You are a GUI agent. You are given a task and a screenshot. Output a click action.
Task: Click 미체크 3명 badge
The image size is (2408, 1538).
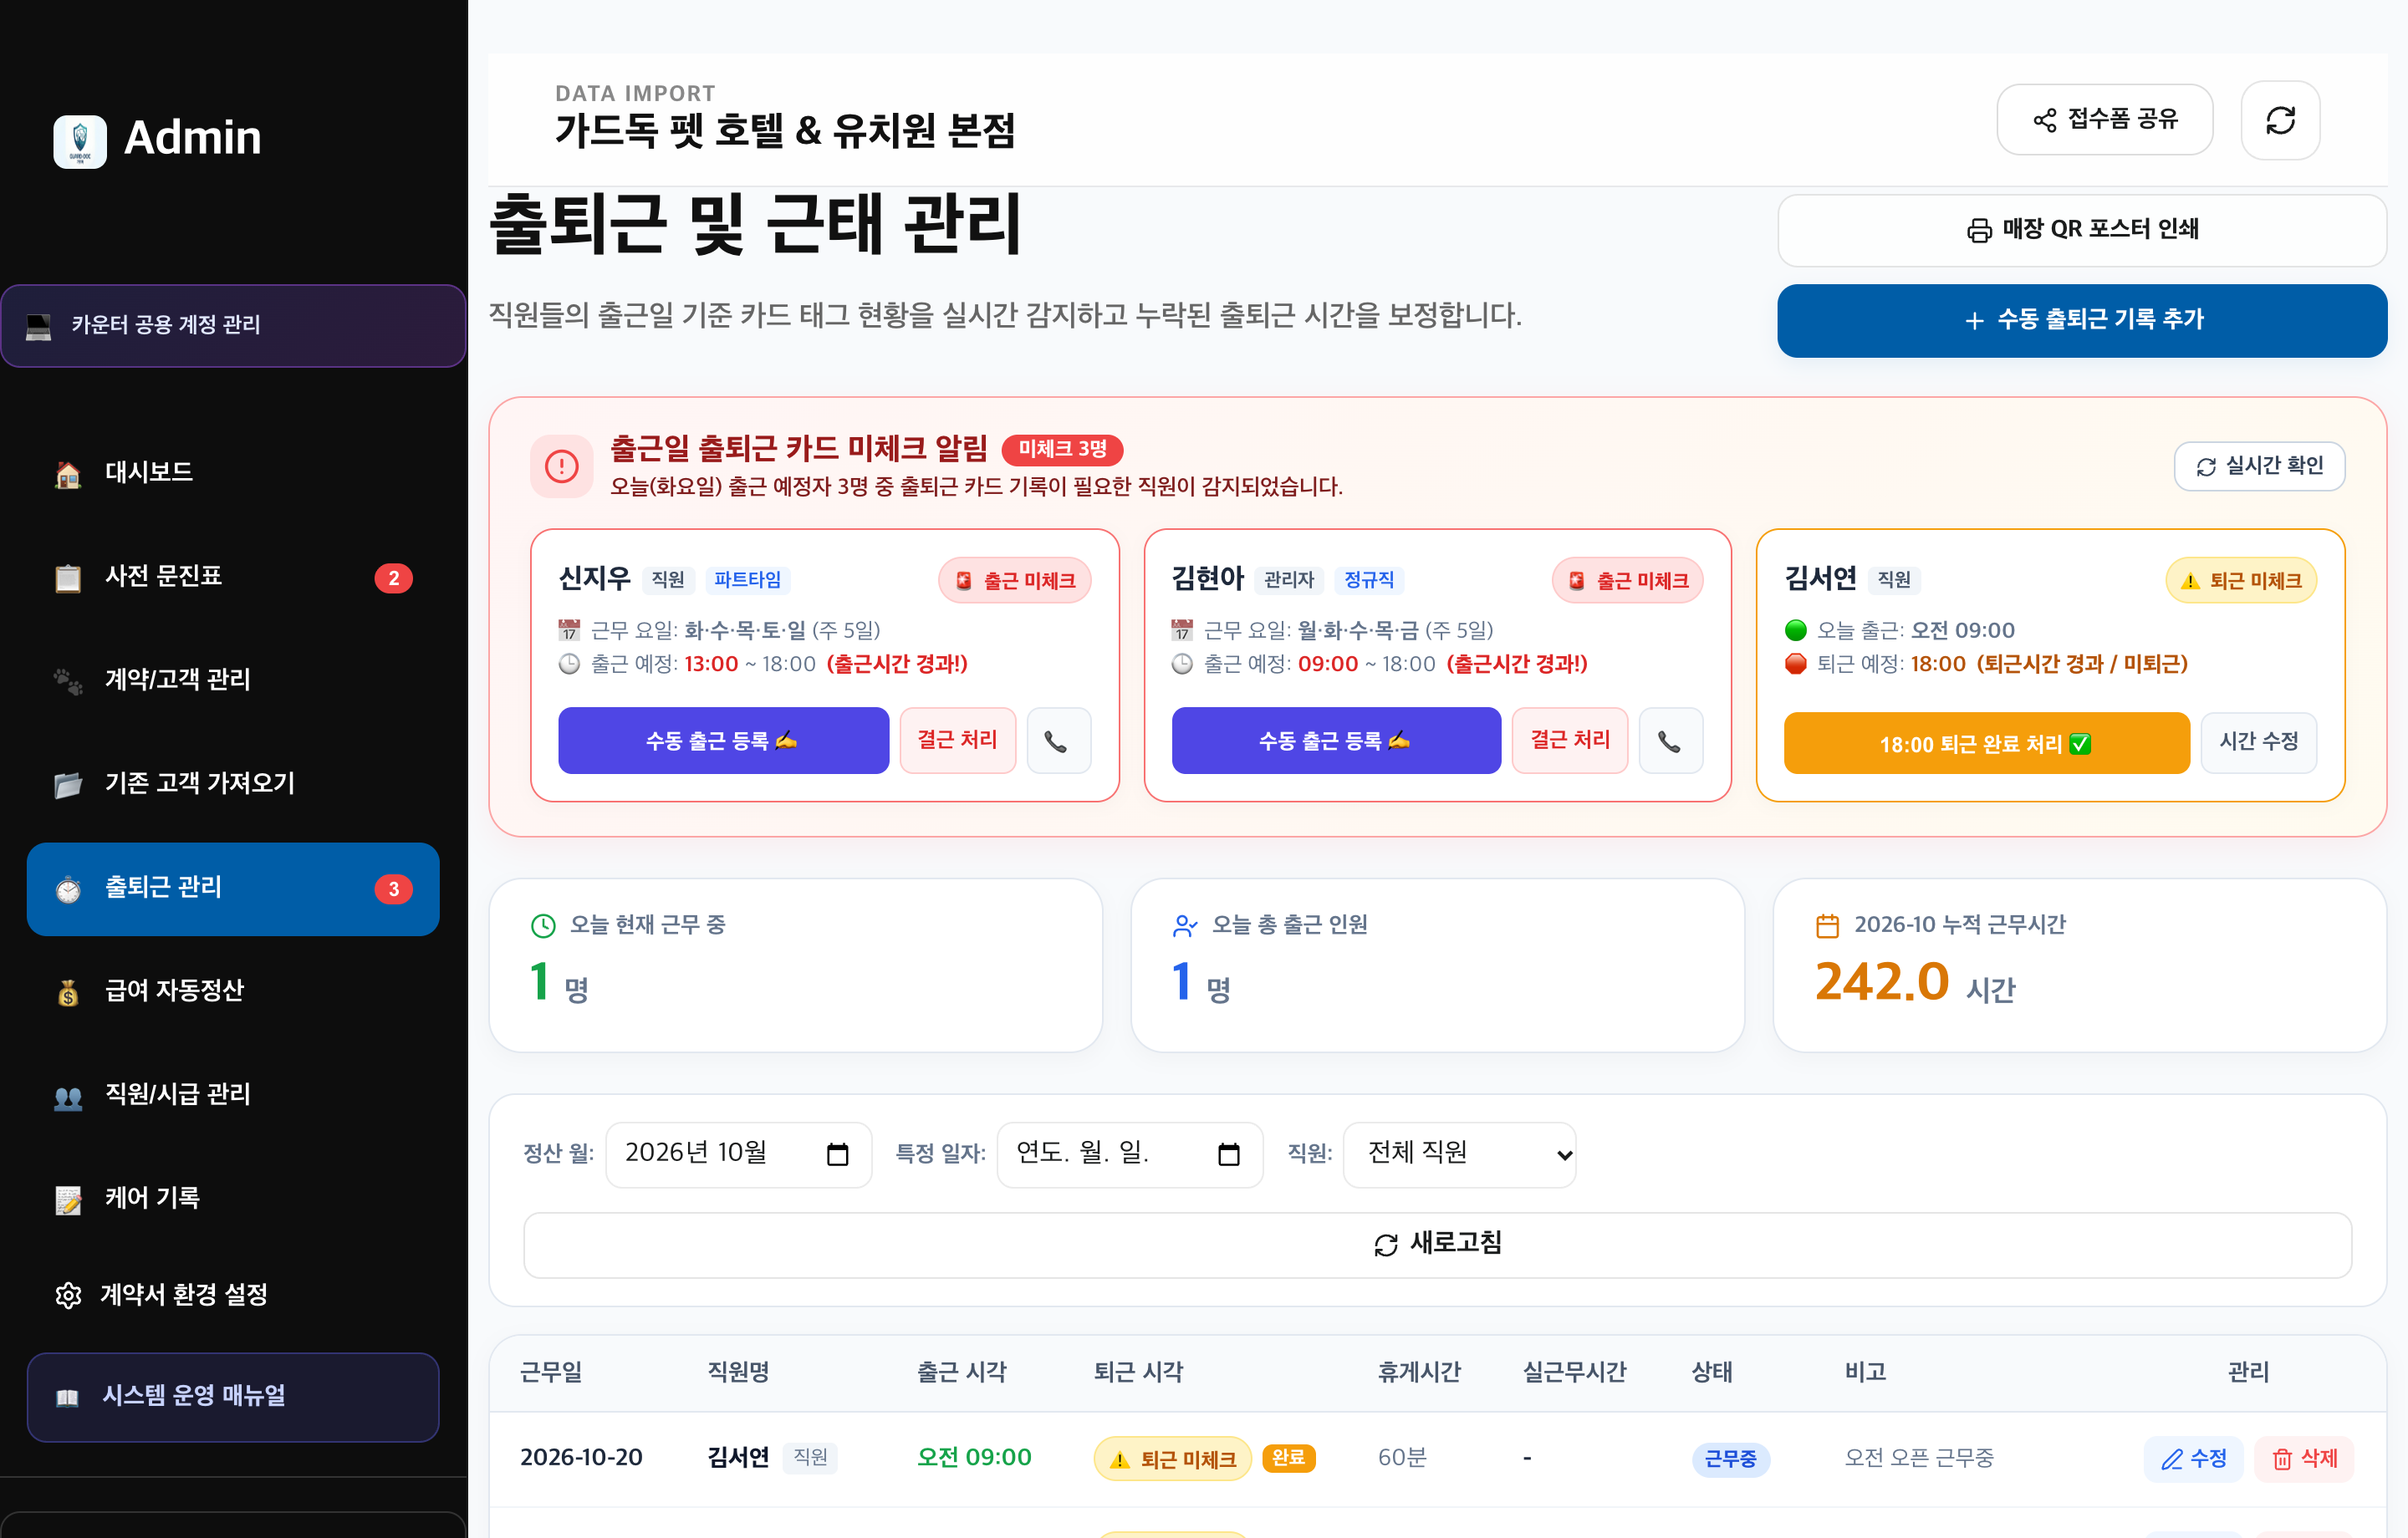(x=1062, y=450)
